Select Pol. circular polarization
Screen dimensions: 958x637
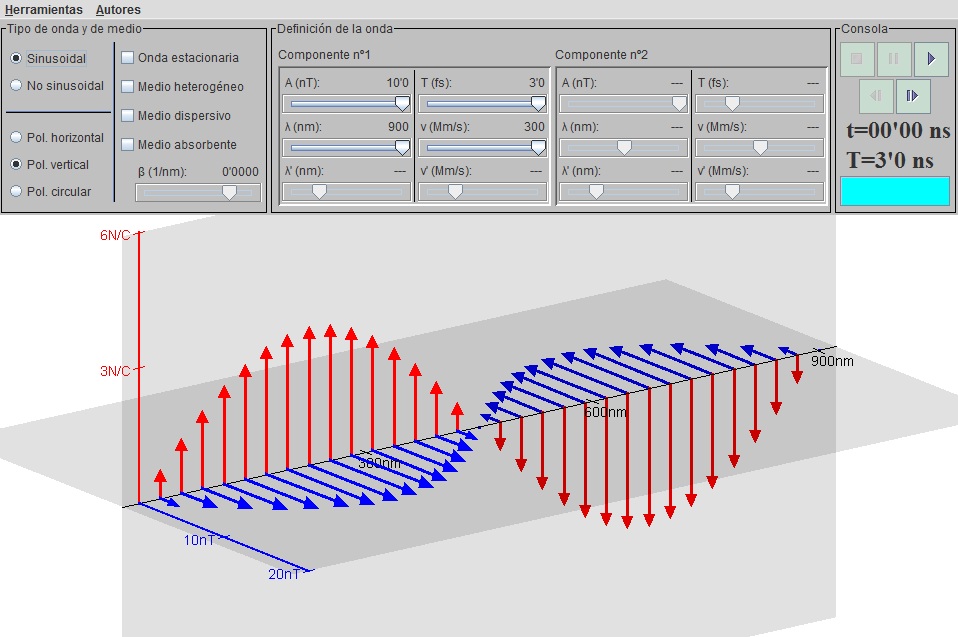tap(16, 191)
